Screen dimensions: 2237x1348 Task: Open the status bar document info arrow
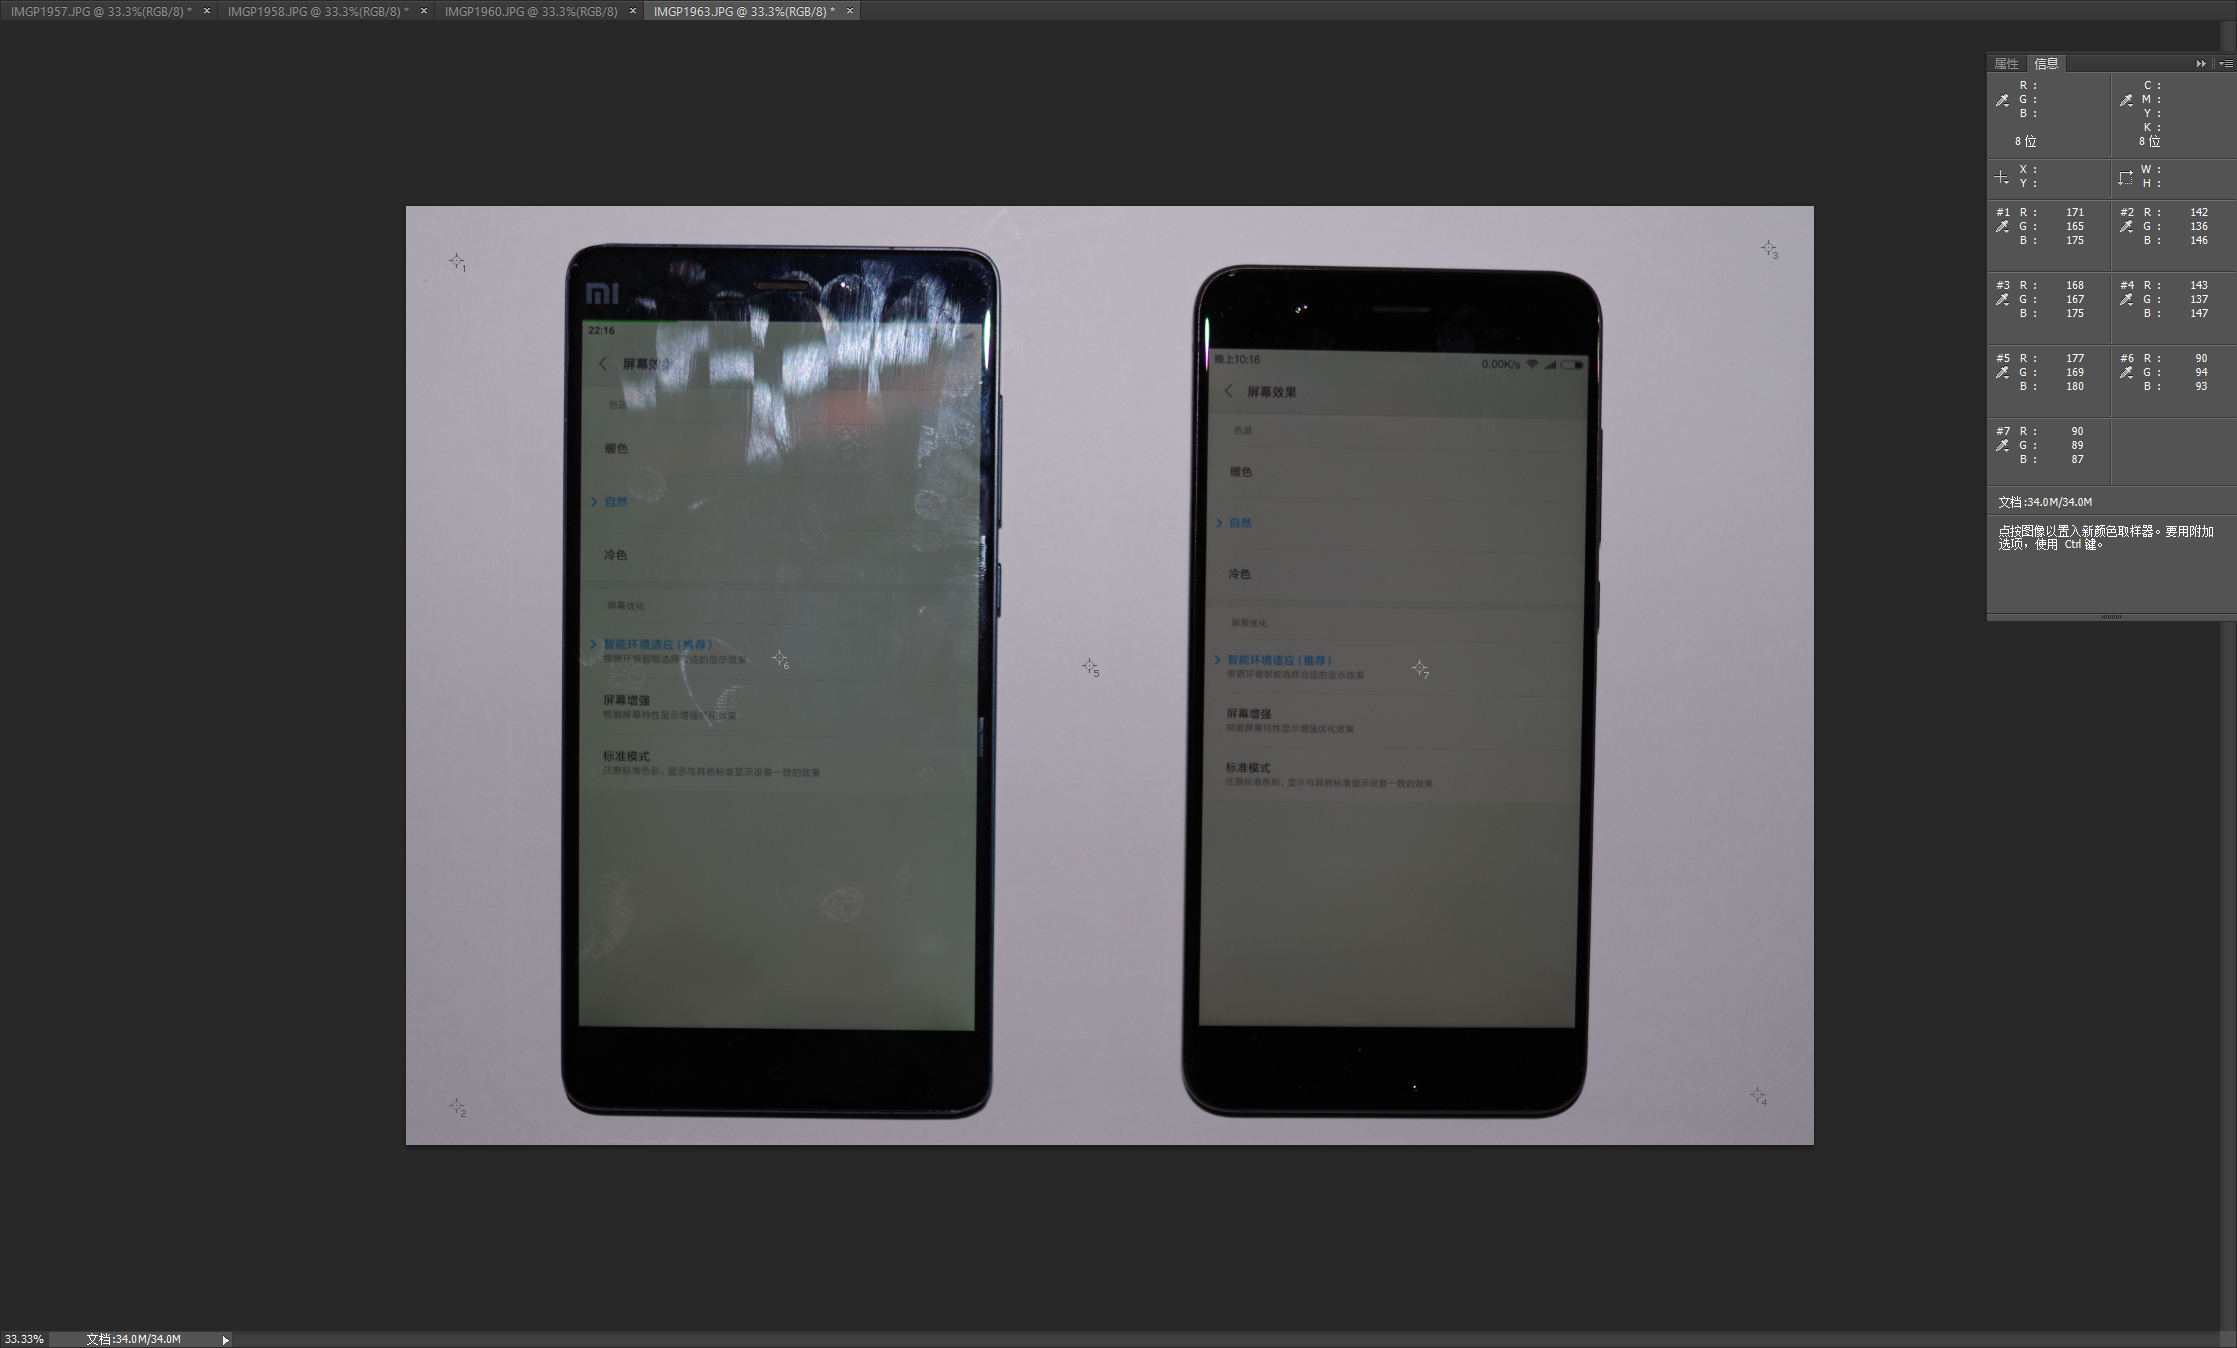click(225, 1340)
